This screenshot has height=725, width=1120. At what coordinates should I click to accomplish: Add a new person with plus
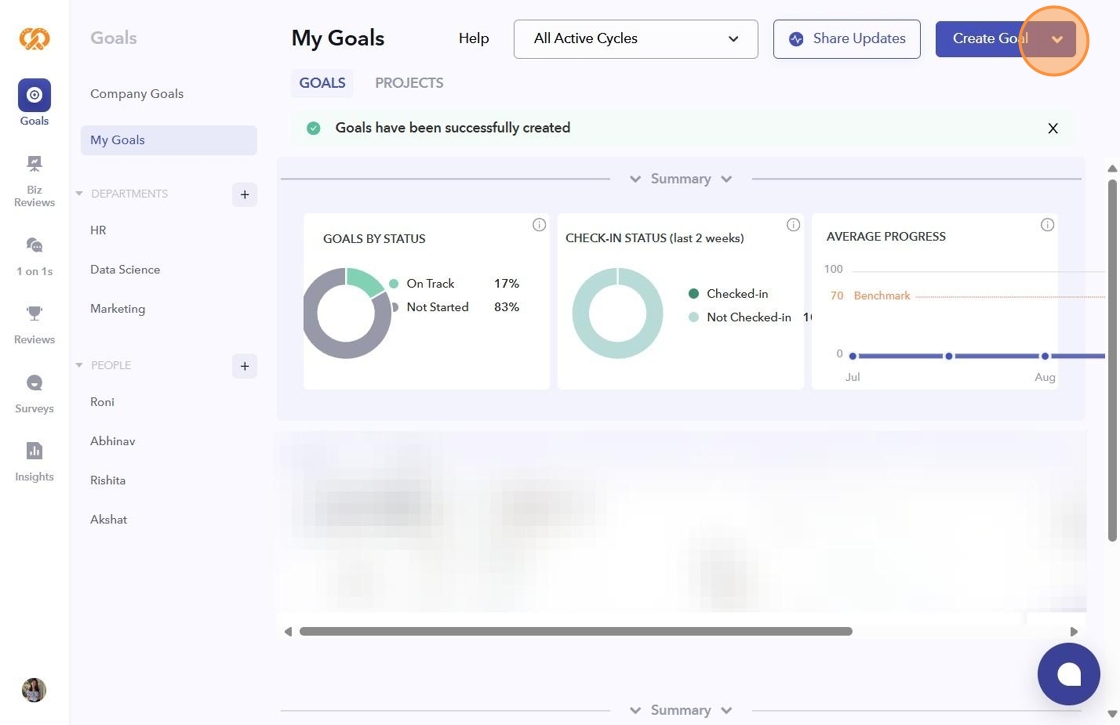244,366
